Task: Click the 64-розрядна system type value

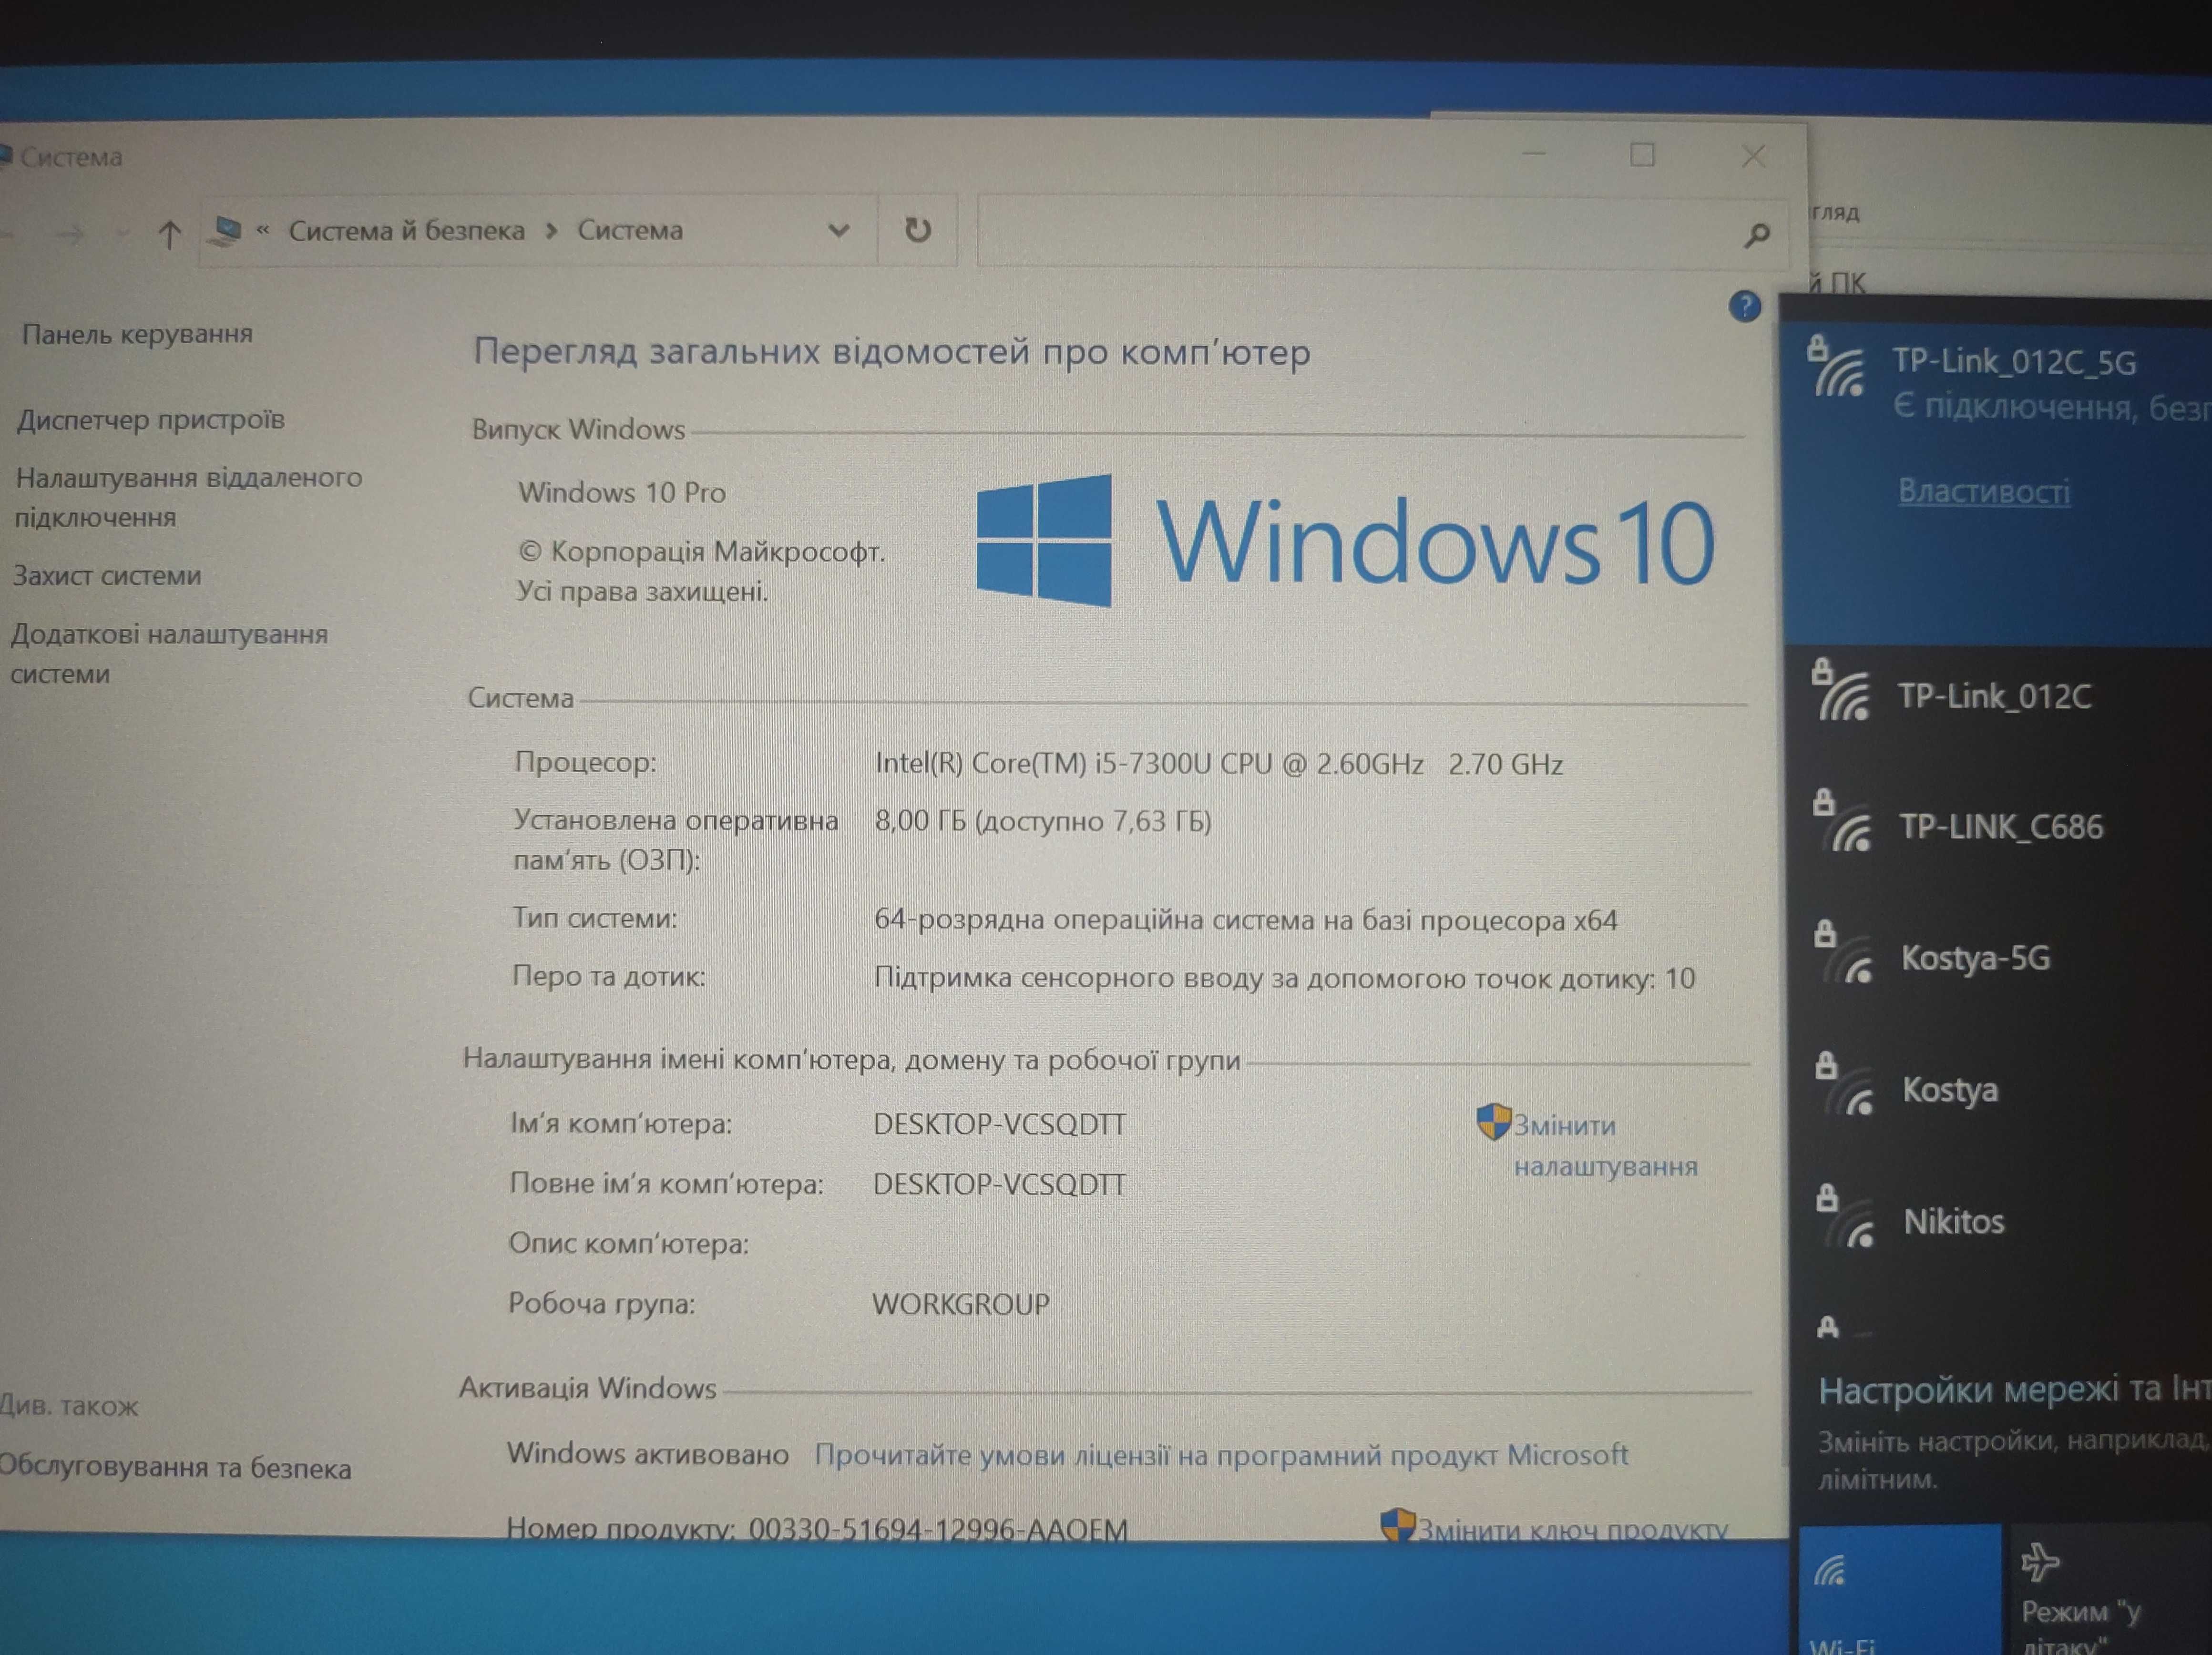Action: point(1246,919)
